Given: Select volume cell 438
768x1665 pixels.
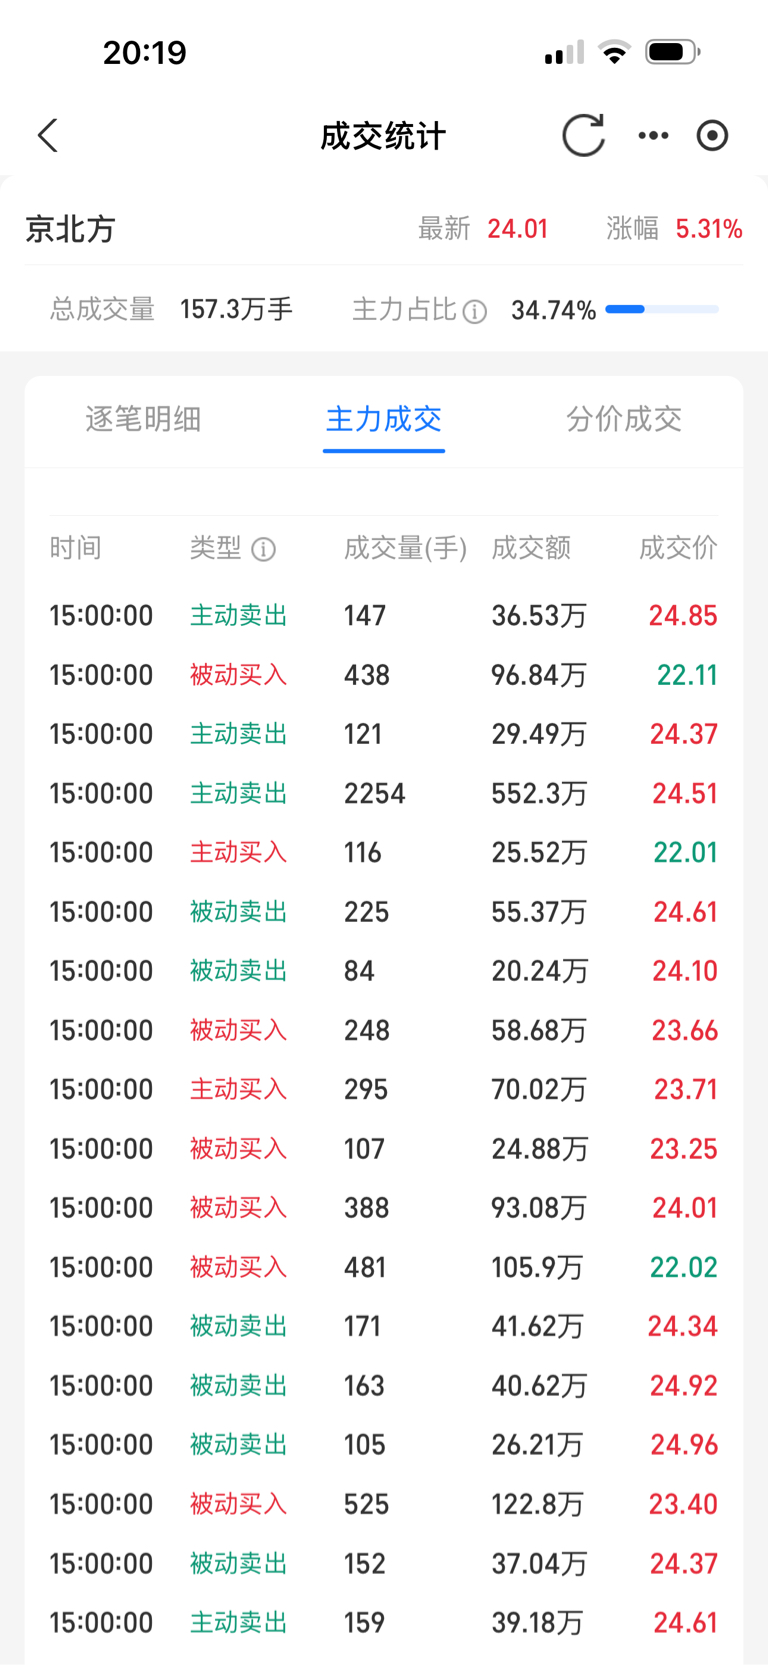Looking at the screenshot, I should point(367,675).
